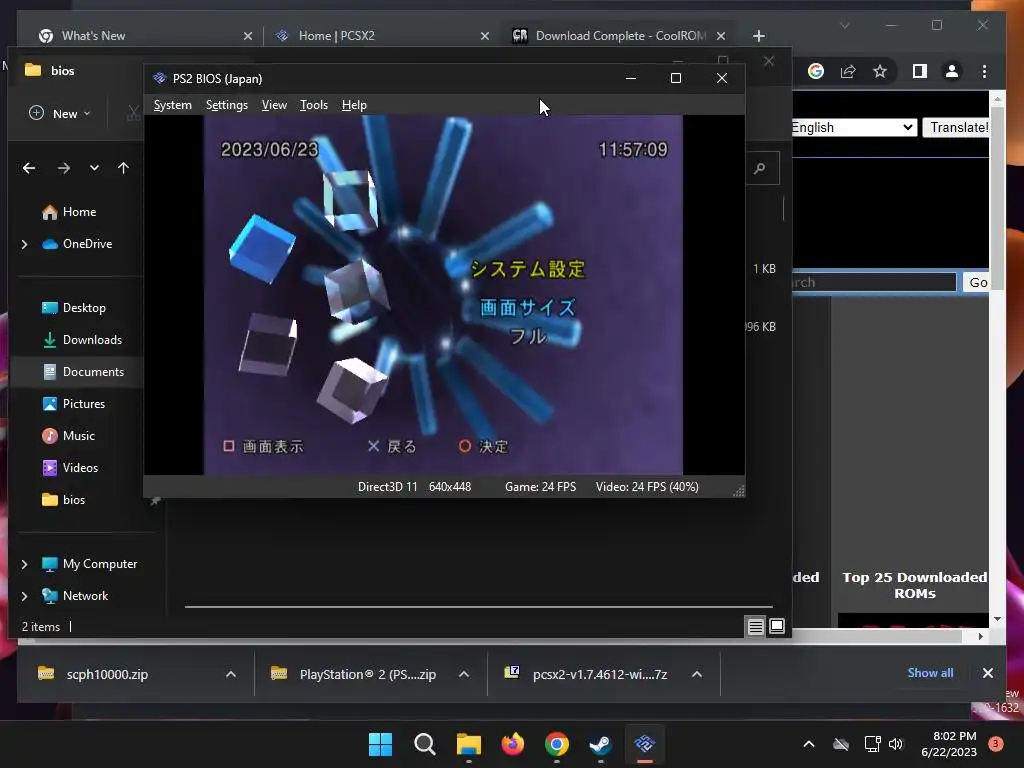Open the System menu in PCSX2
Screen dimensions: 1024x768
[172, 105]
